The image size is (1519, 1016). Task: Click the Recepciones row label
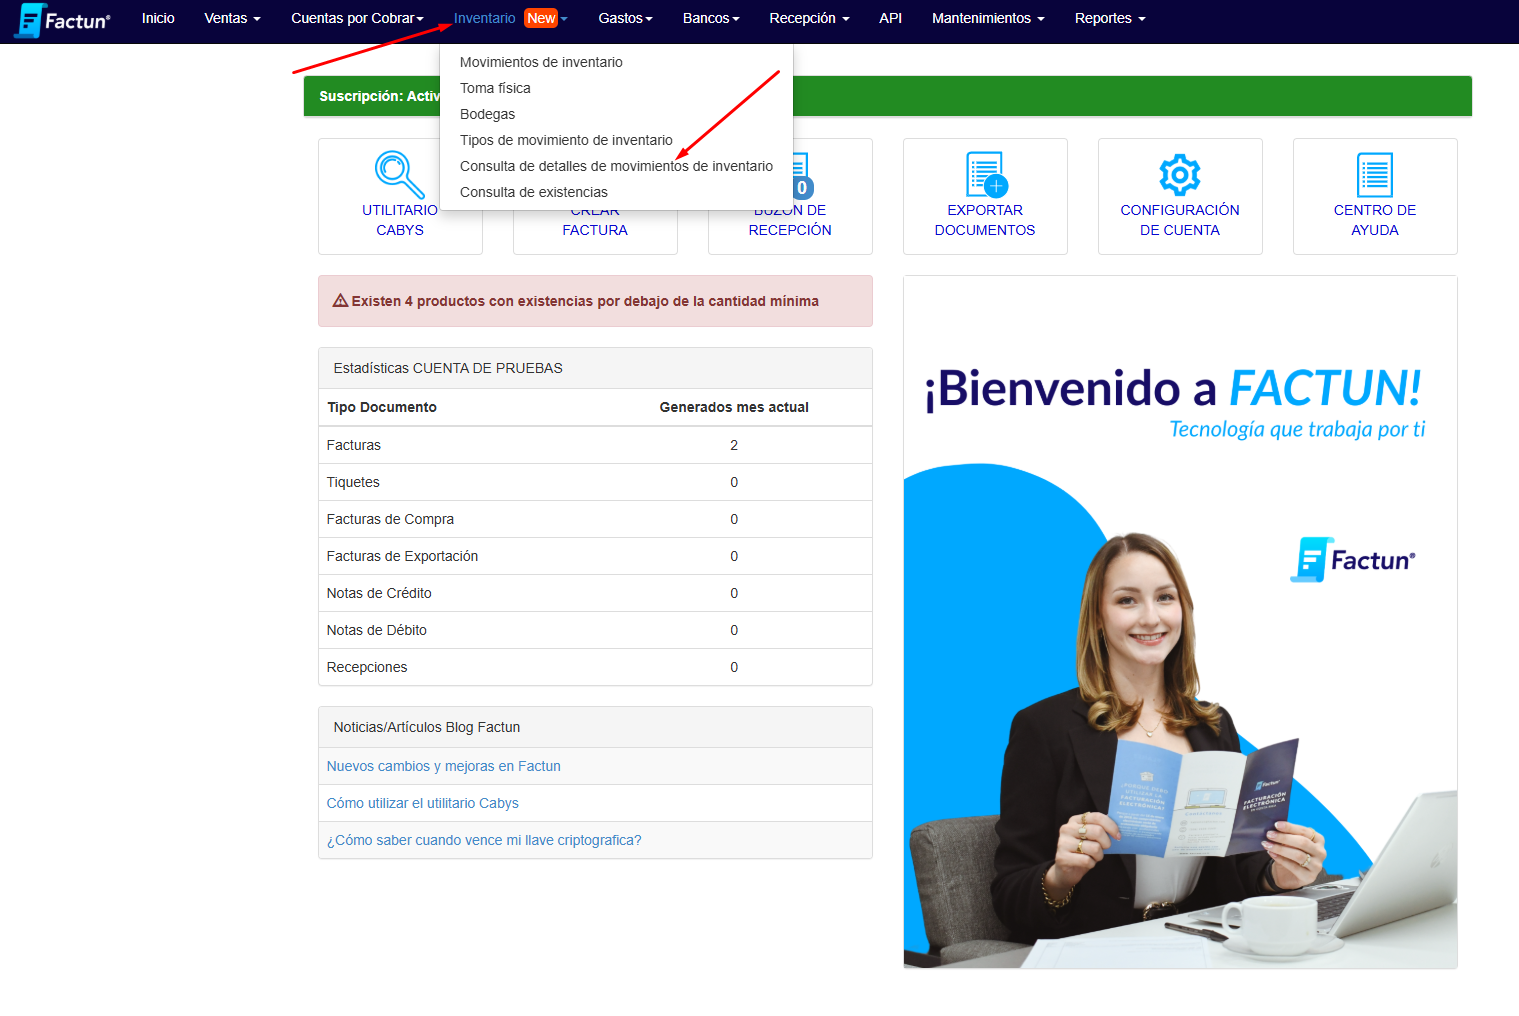tap(366, 667)
